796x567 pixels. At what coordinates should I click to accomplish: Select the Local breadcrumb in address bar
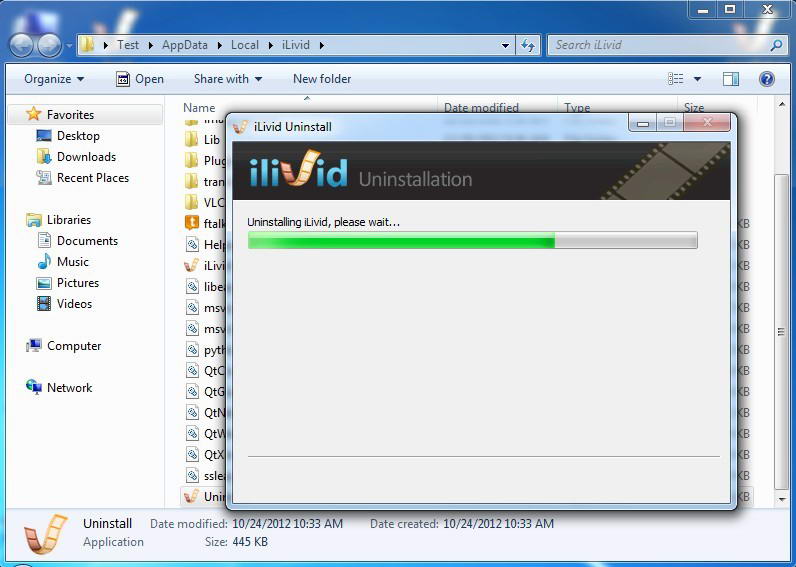pyautogui.click(x=245, y=45)
